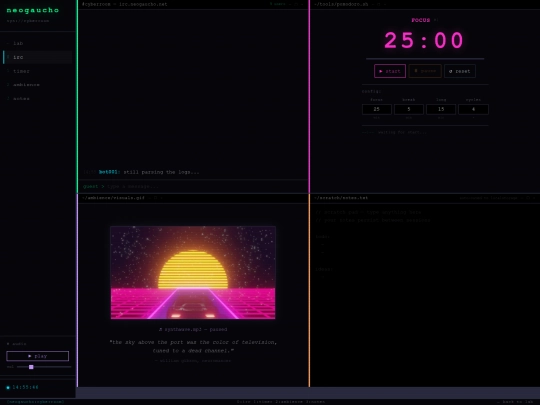Click the bot001 'still parsing the logs' message
Viewport: 540px width, 405px height.
142,172
